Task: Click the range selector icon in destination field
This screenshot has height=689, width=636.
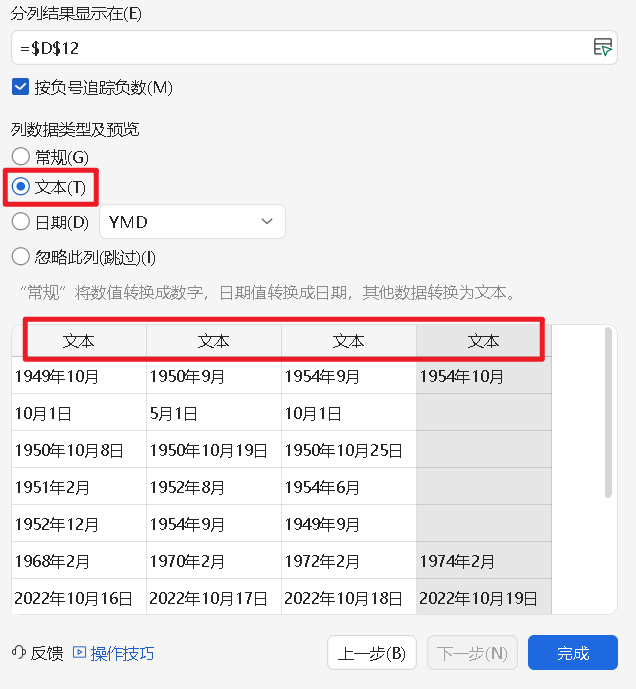Action: pyautogui.click(x=603, y=47)
